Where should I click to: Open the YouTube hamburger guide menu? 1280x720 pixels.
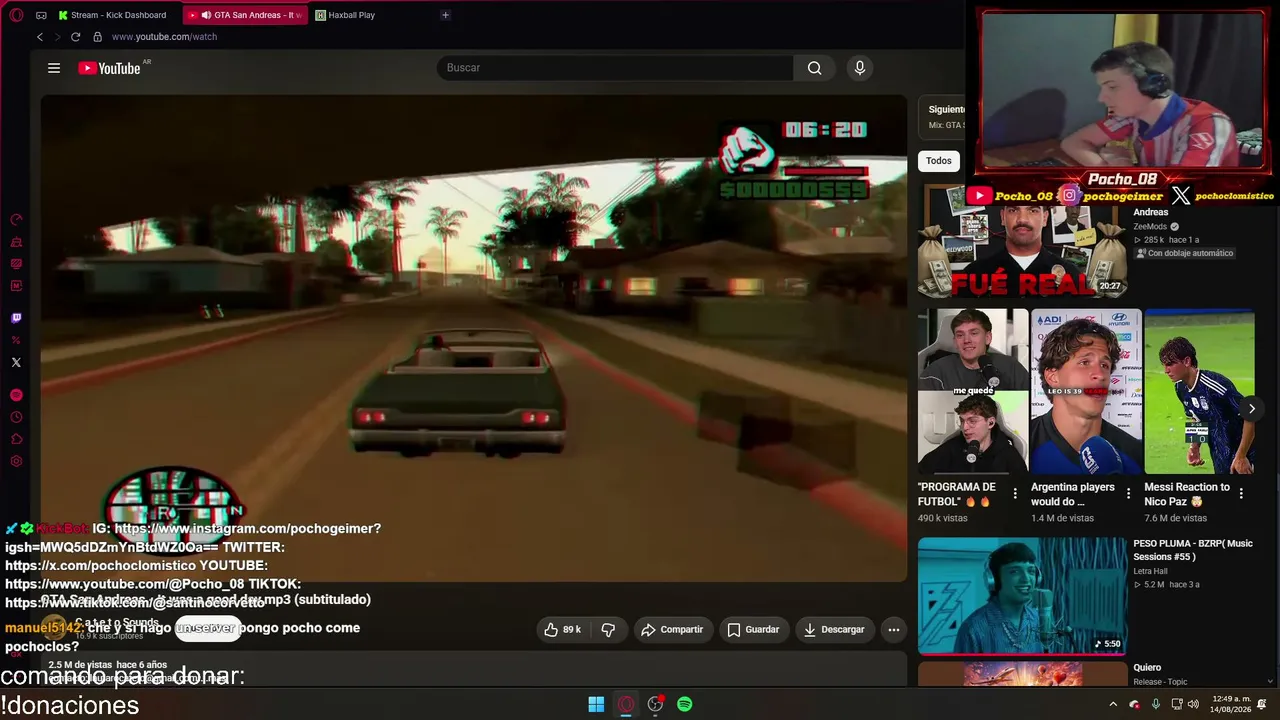[x=54, y=68]
